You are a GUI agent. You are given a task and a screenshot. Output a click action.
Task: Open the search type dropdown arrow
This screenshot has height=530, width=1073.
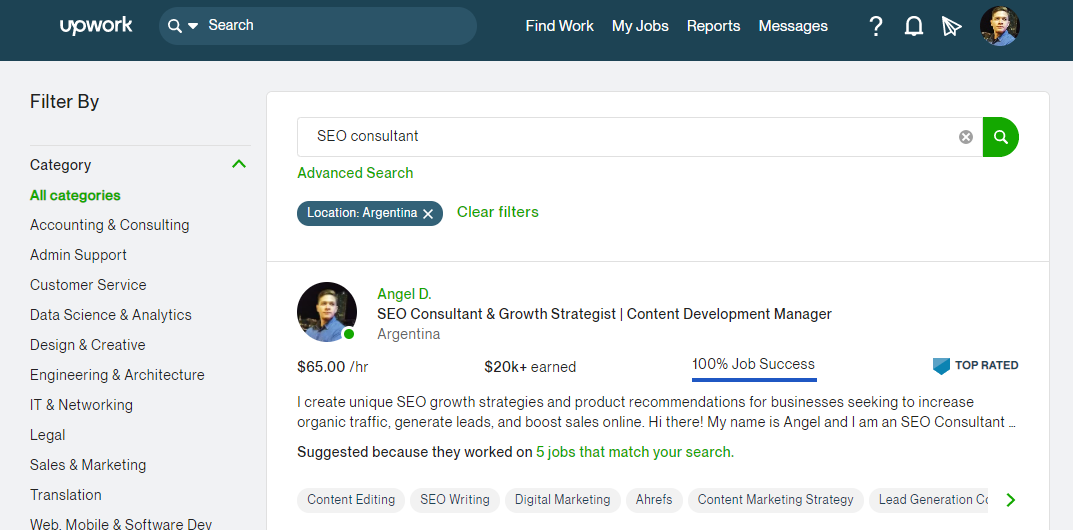(193, 26)
